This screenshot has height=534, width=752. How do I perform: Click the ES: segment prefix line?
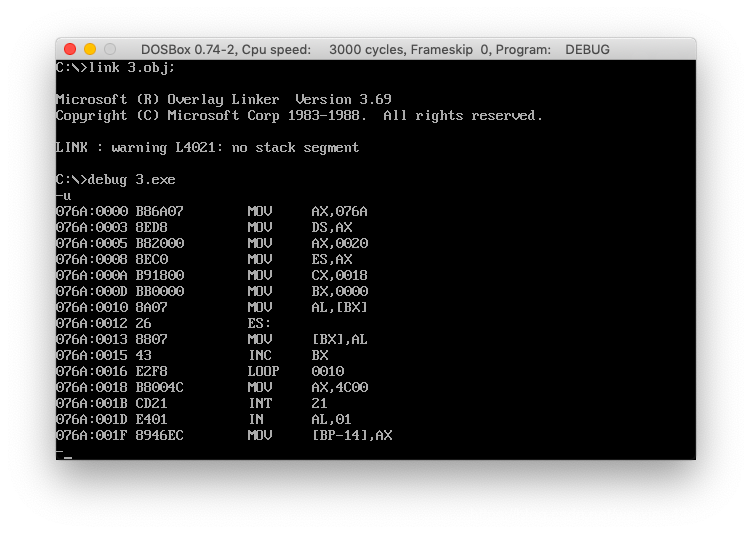[x=163, y=323]
